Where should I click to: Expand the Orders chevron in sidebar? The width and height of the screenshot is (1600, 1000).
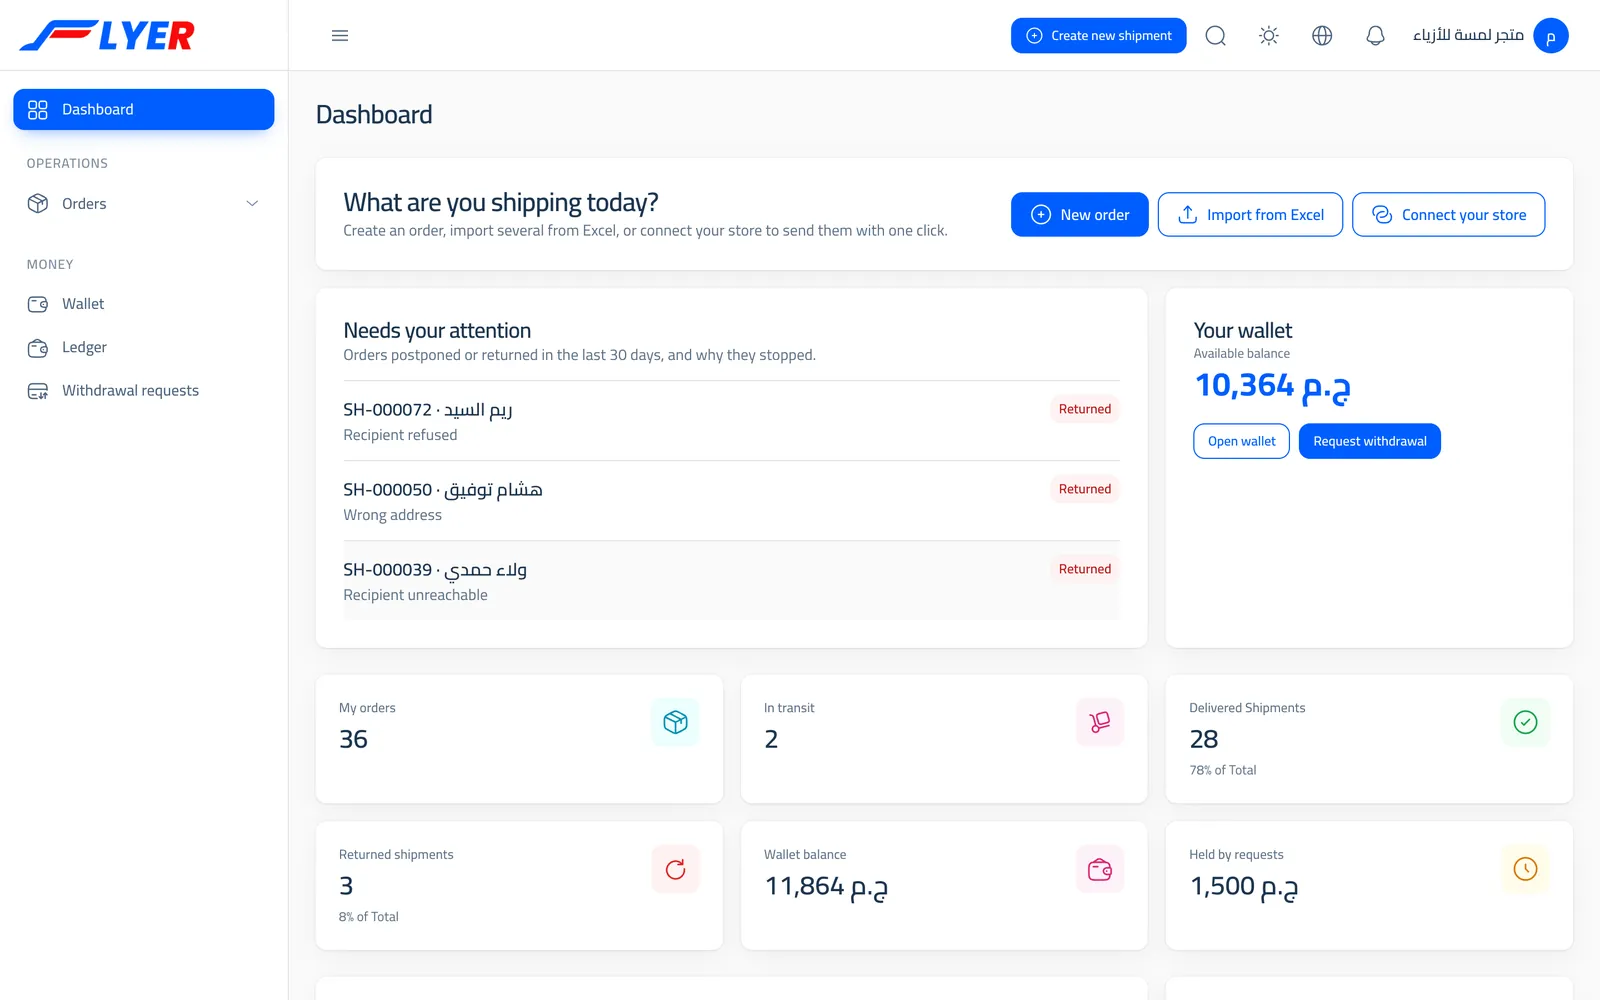252,204
